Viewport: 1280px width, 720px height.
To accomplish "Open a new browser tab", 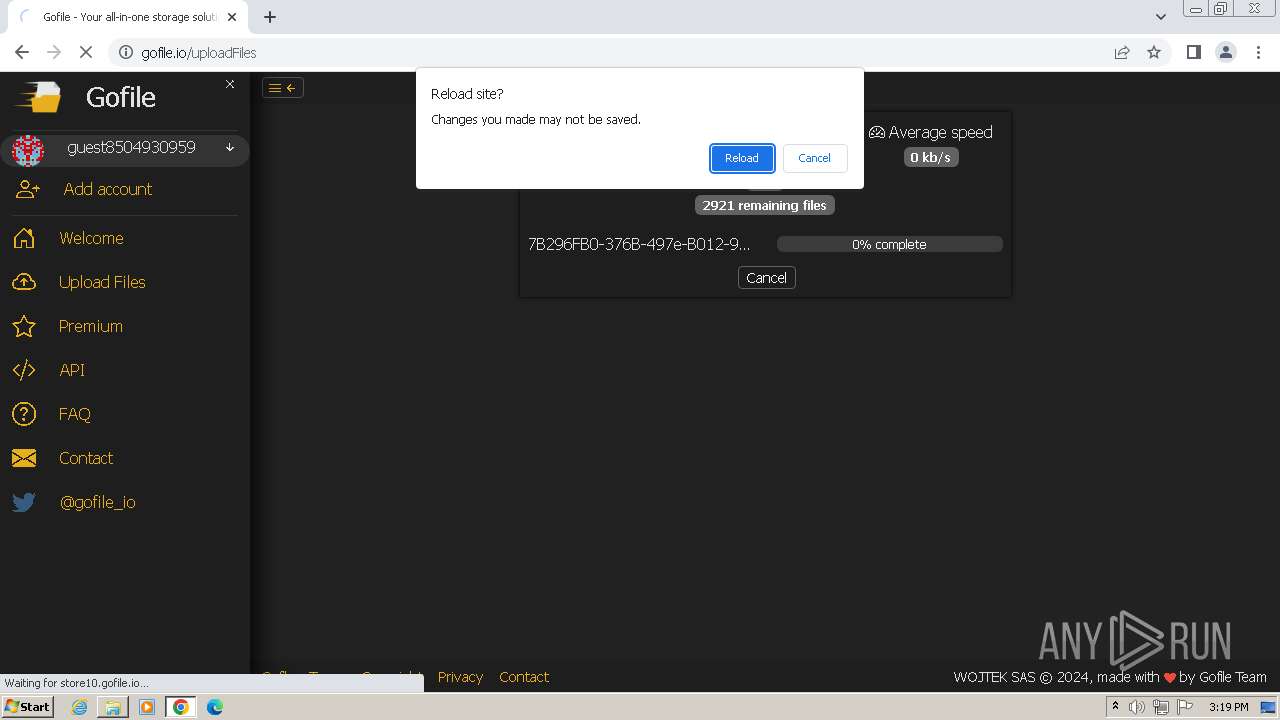I will (270, 17).
